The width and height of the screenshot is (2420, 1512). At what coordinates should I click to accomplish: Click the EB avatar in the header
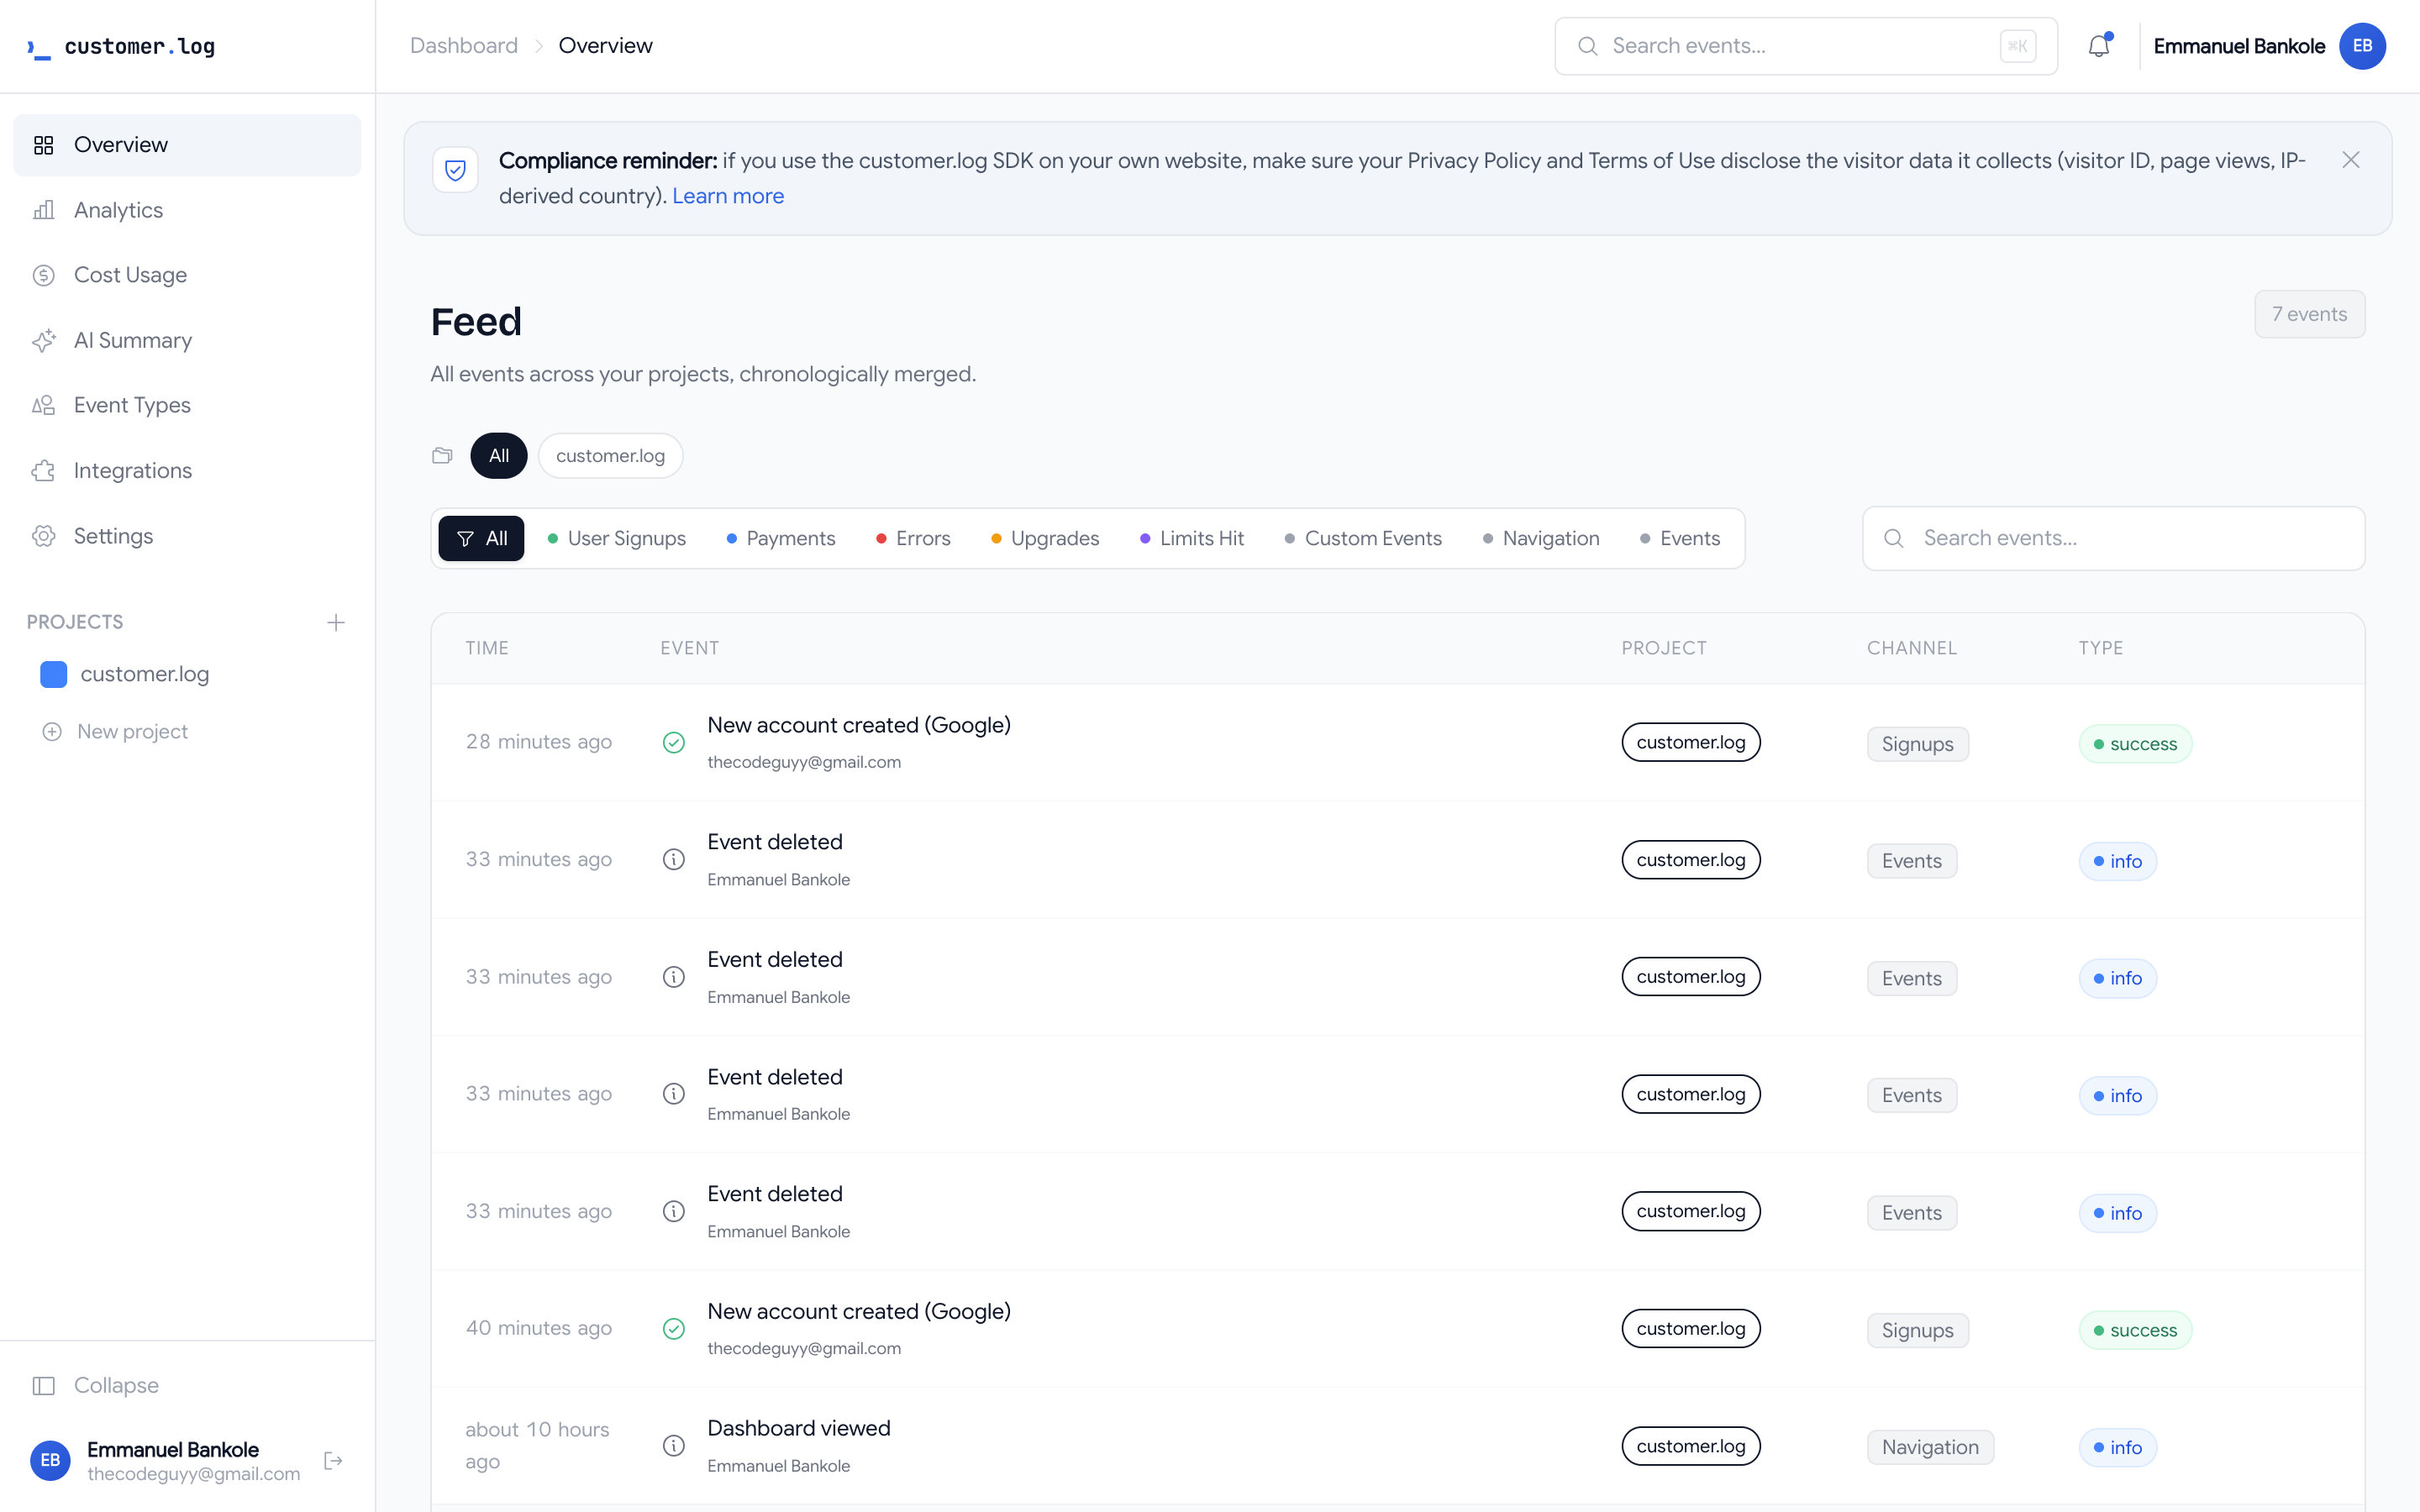pos(2362,46)
